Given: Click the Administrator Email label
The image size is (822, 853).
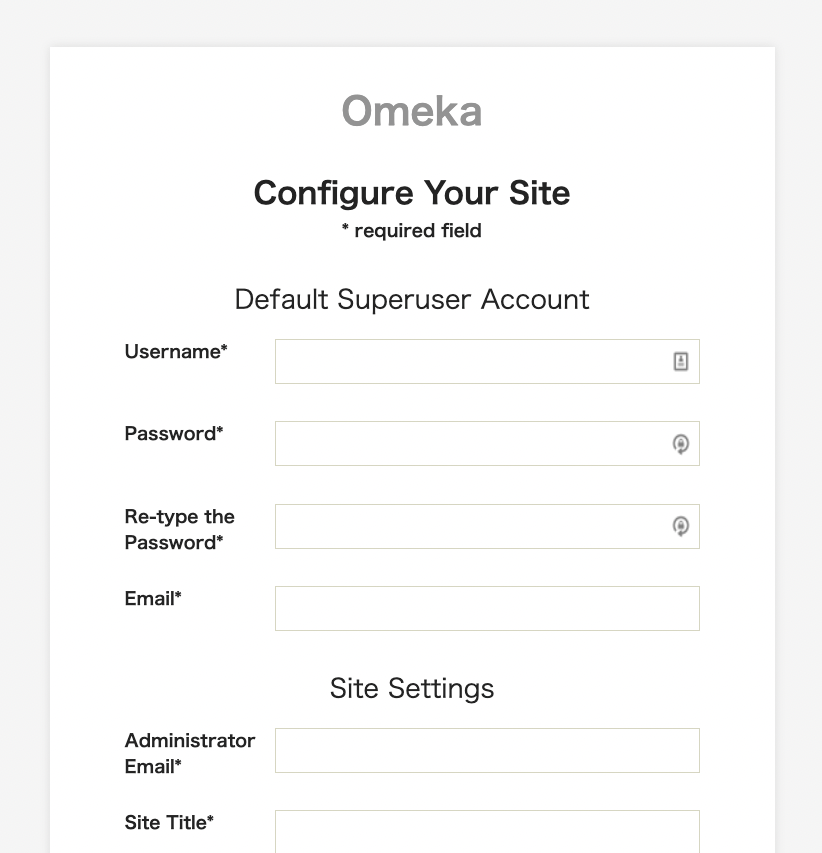Looking at the screenshot, I should [x=189, y=753].
